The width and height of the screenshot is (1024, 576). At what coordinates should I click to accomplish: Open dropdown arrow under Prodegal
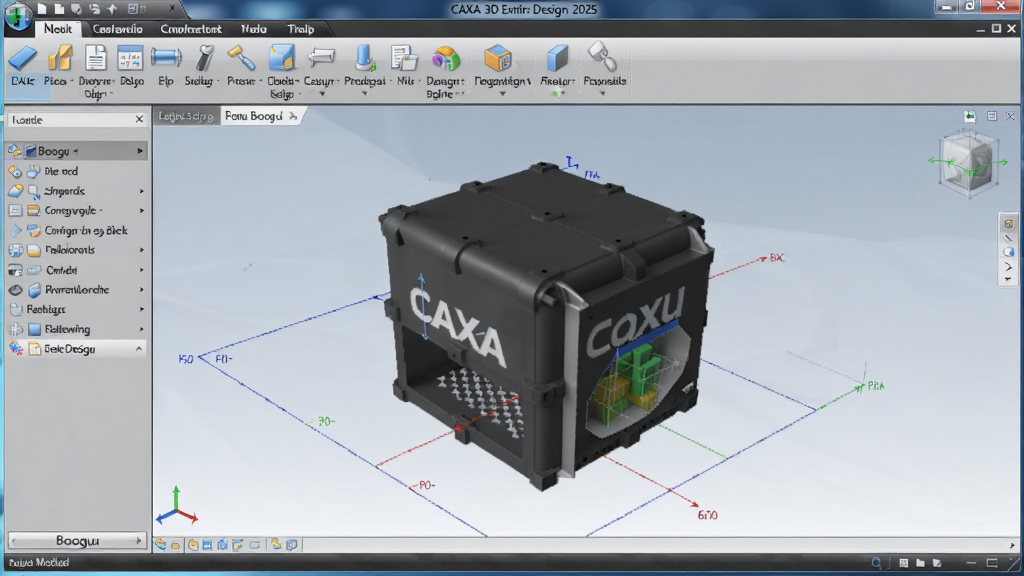(364, 94)
